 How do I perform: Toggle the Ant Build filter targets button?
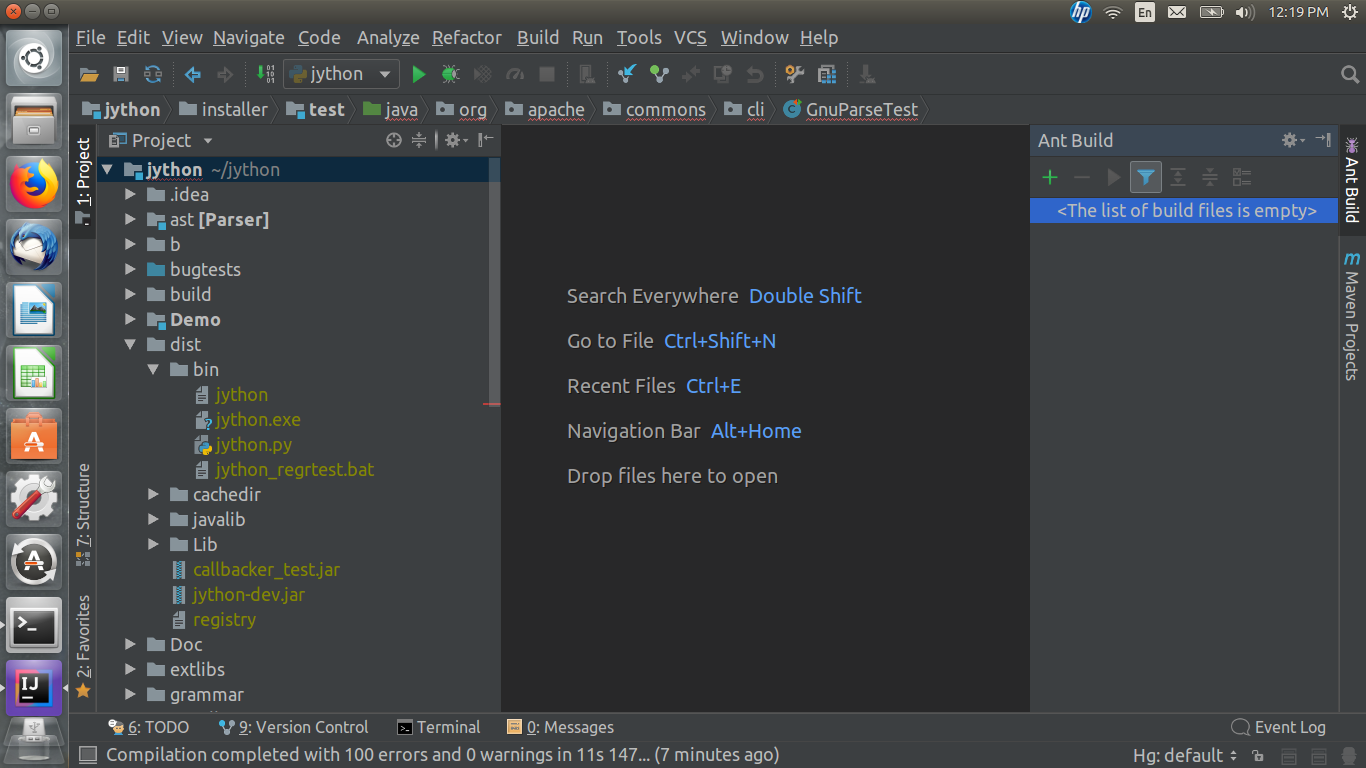[1146, 178]
